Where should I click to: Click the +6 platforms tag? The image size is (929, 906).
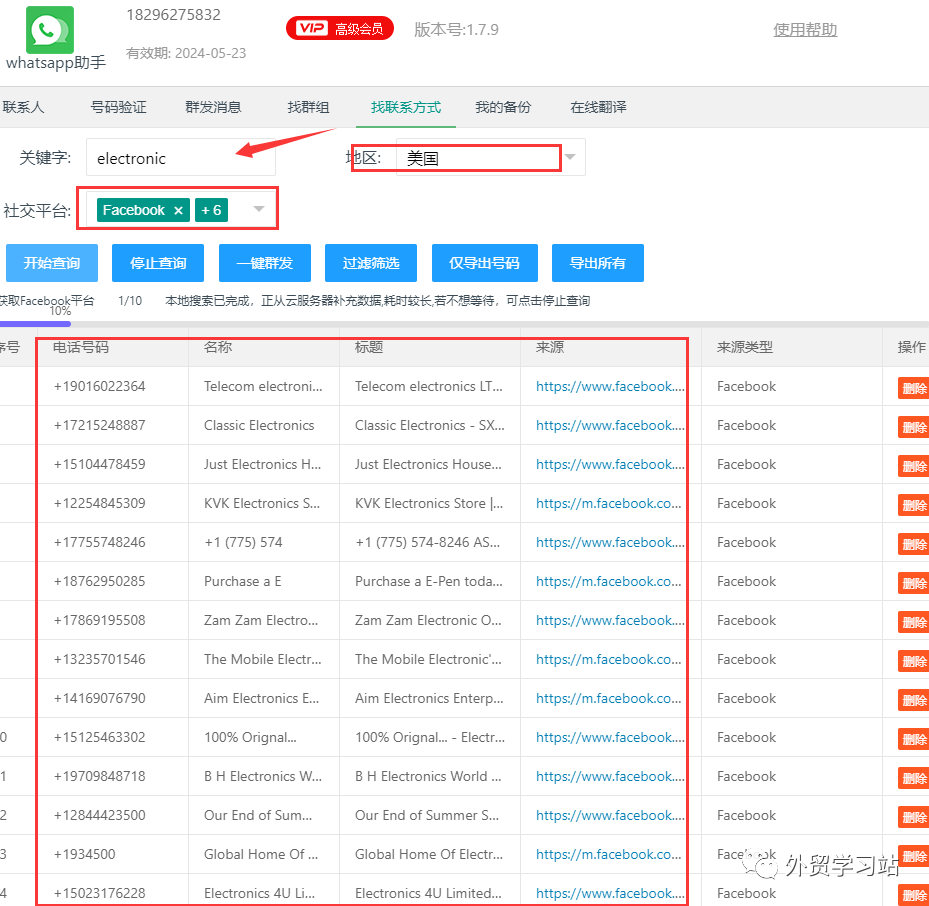pos(212,210)
